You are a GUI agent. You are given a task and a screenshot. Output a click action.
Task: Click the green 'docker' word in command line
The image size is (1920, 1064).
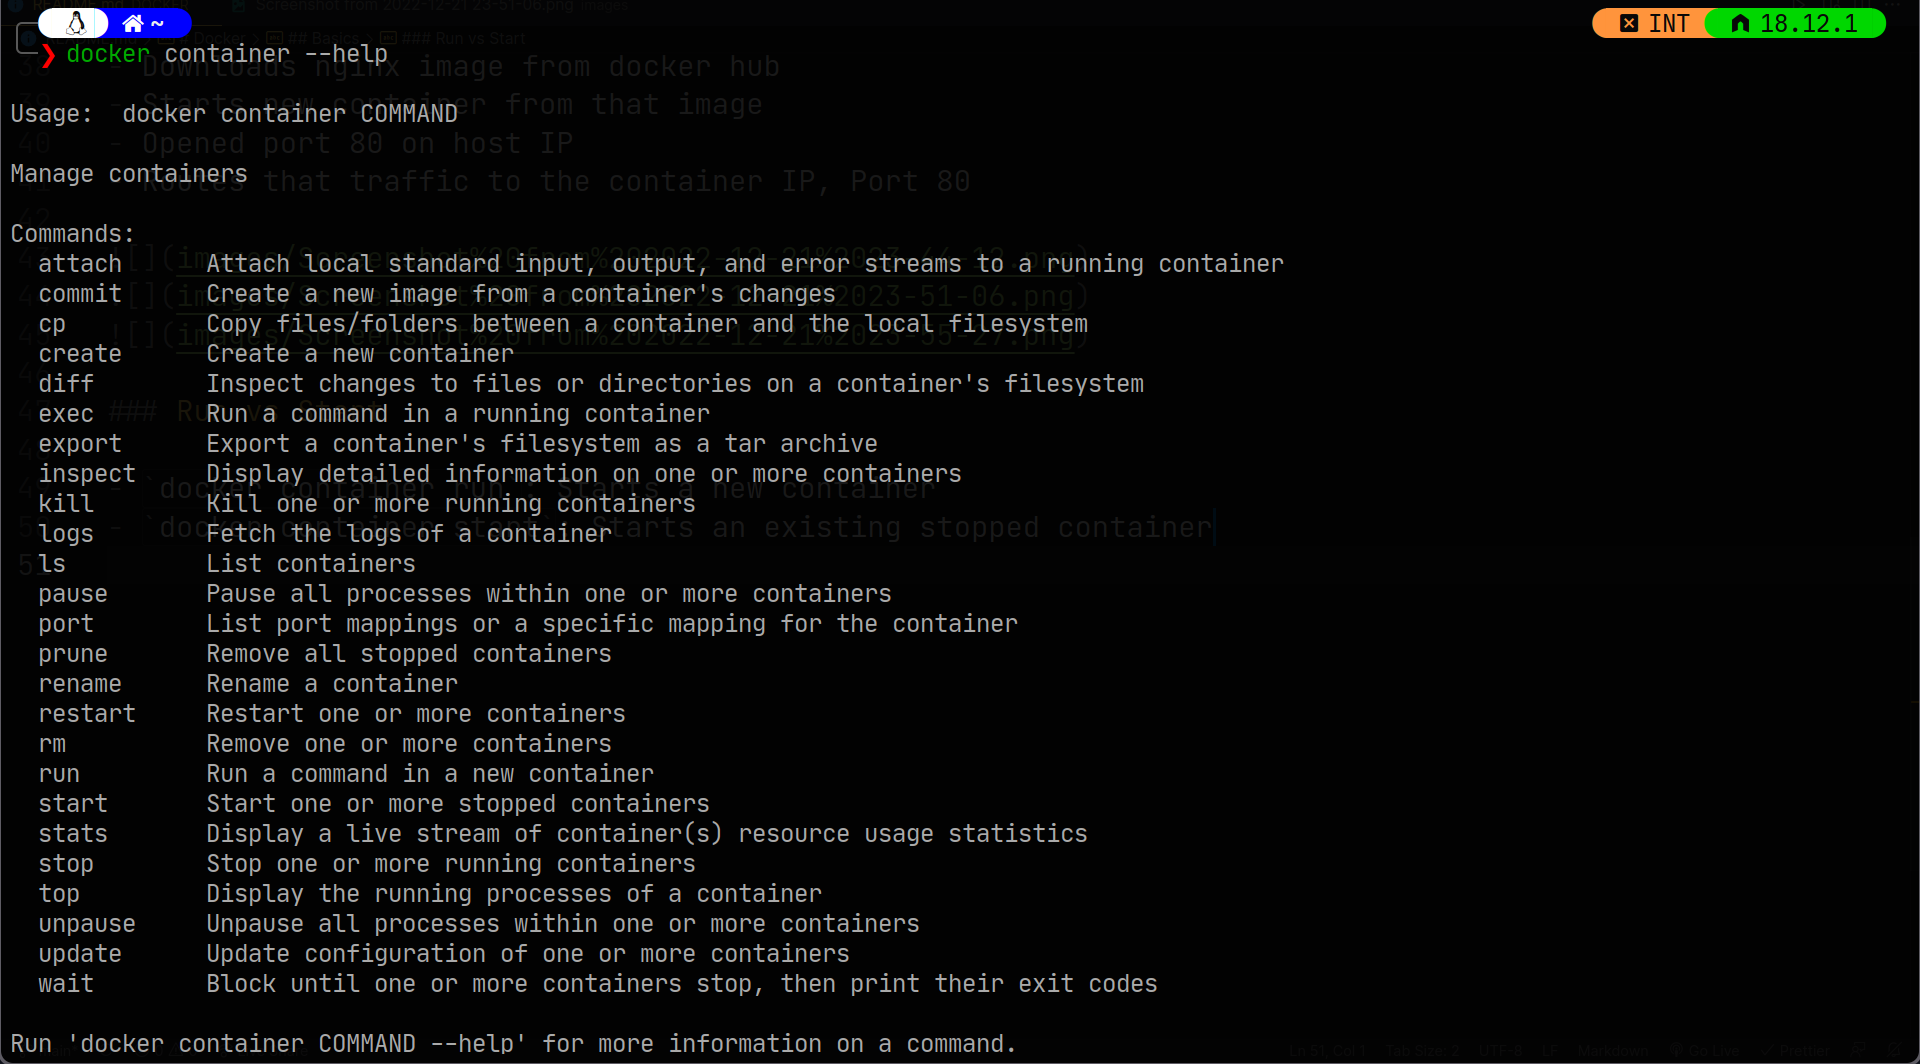pos(108,54)
